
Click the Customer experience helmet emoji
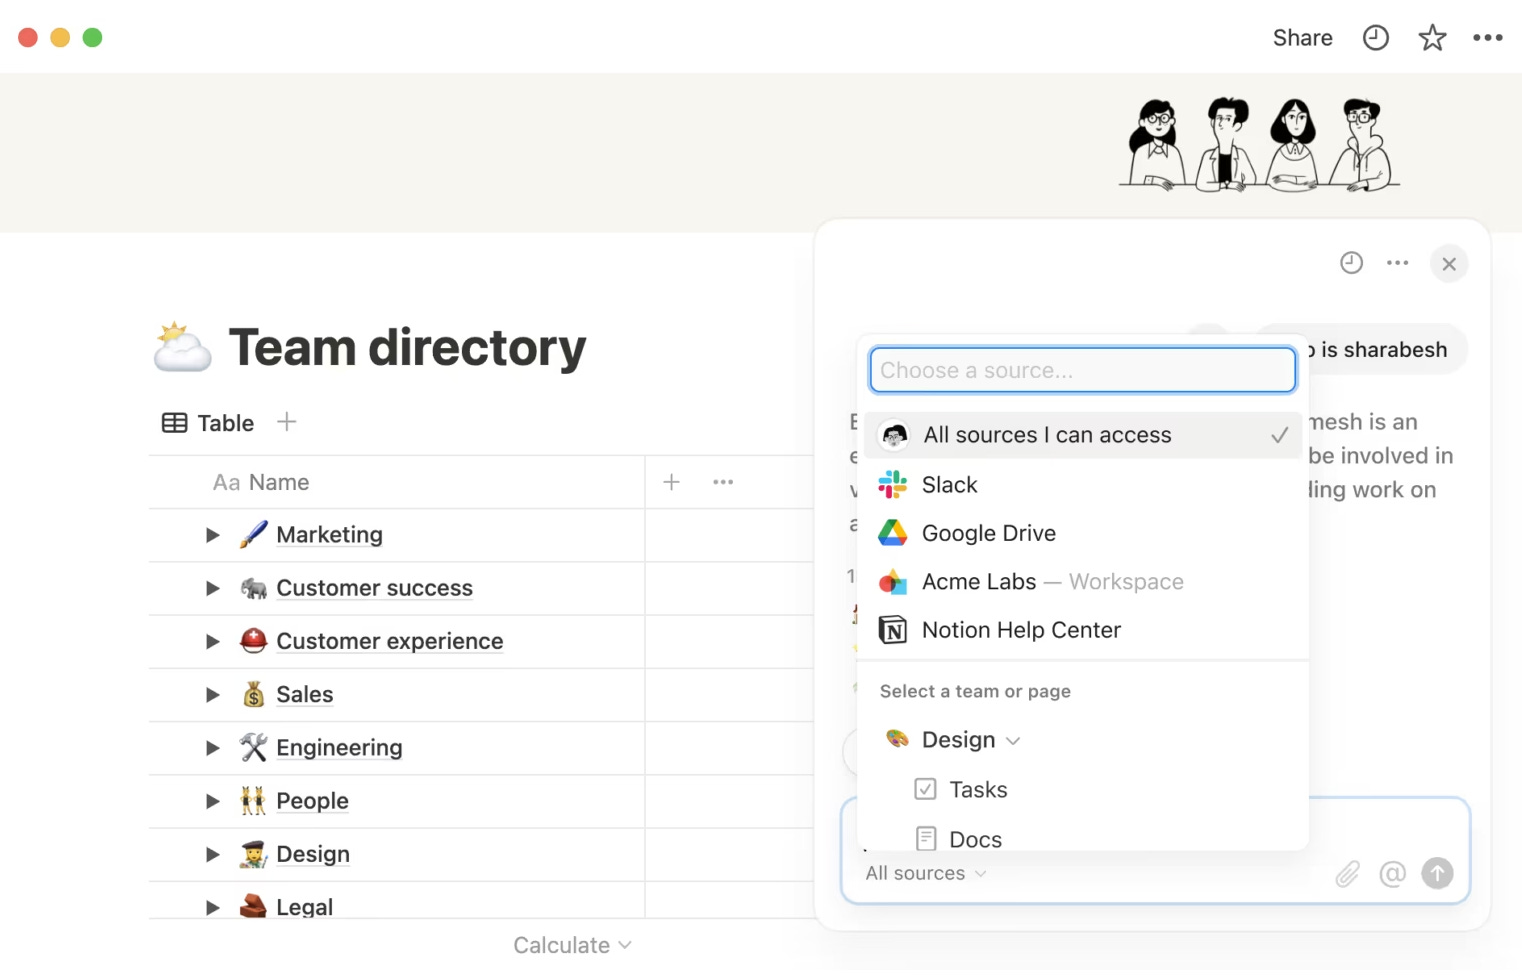(253, 641)
